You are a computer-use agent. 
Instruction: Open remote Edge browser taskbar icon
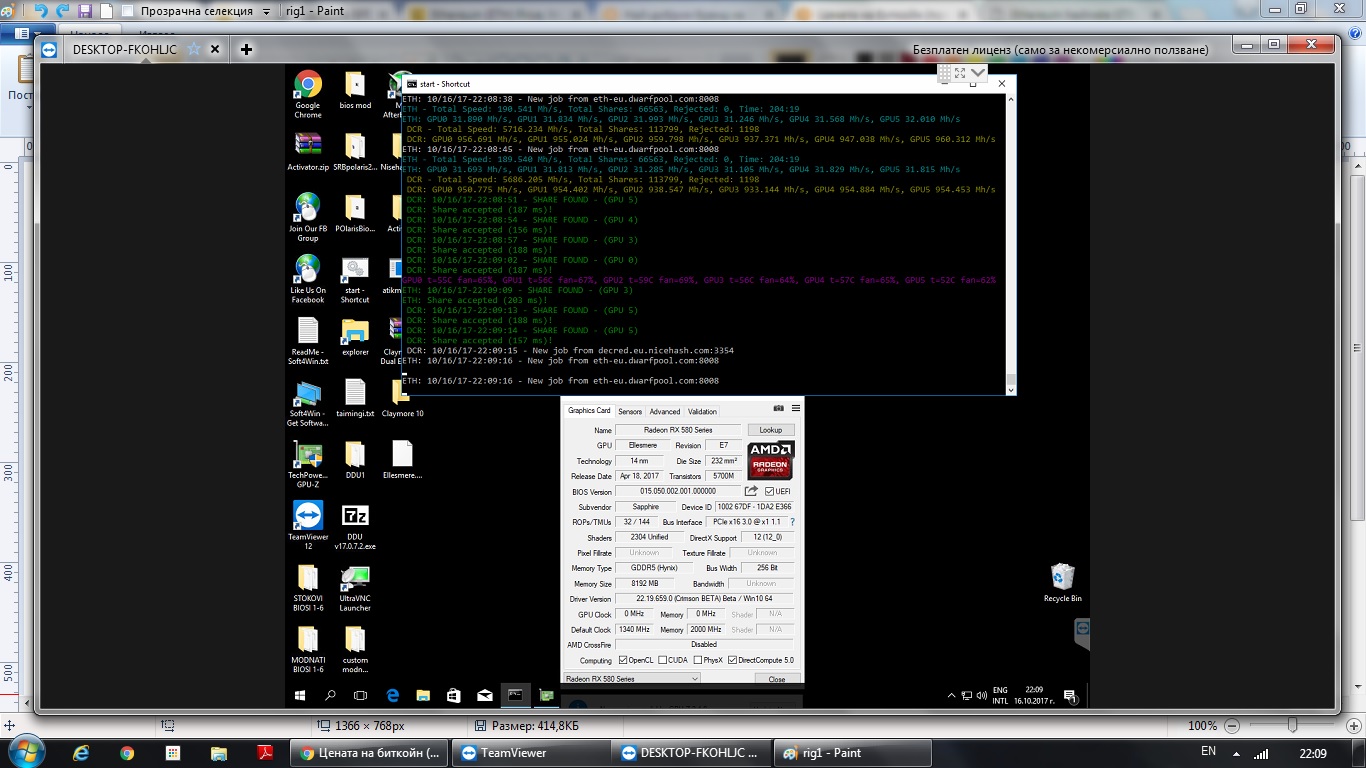click(x=392, y=694)
